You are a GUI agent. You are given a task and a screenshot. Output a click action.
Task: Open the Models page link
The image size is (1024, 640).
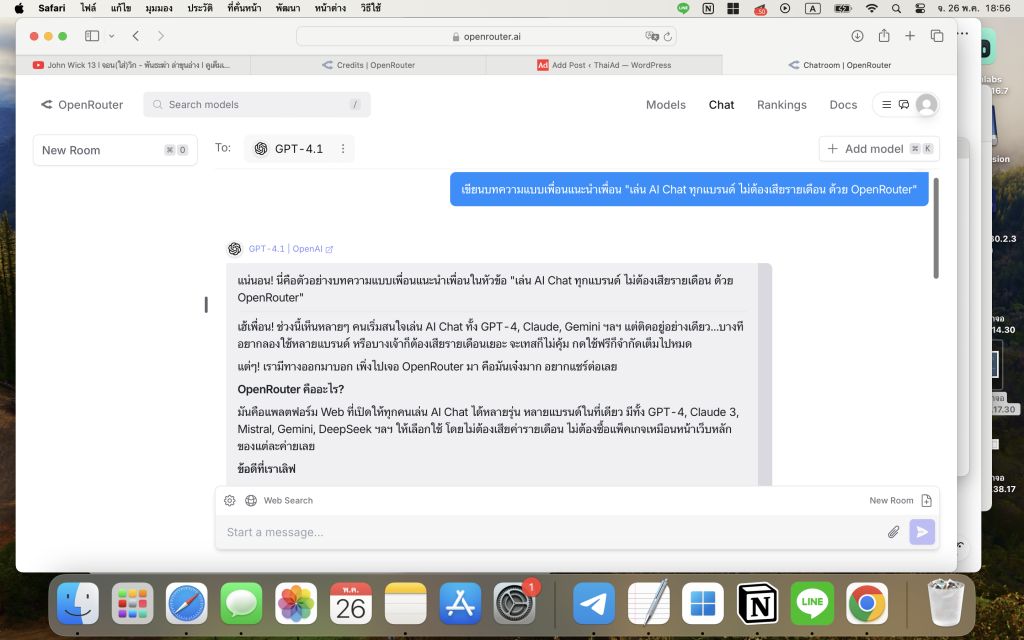[665, 104]
